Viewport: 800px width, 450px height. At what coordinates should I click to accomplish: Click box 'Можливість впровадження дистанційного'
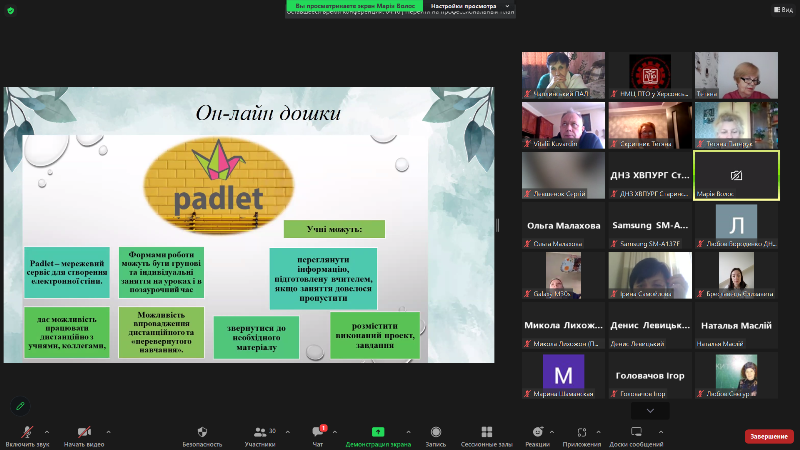161,332
